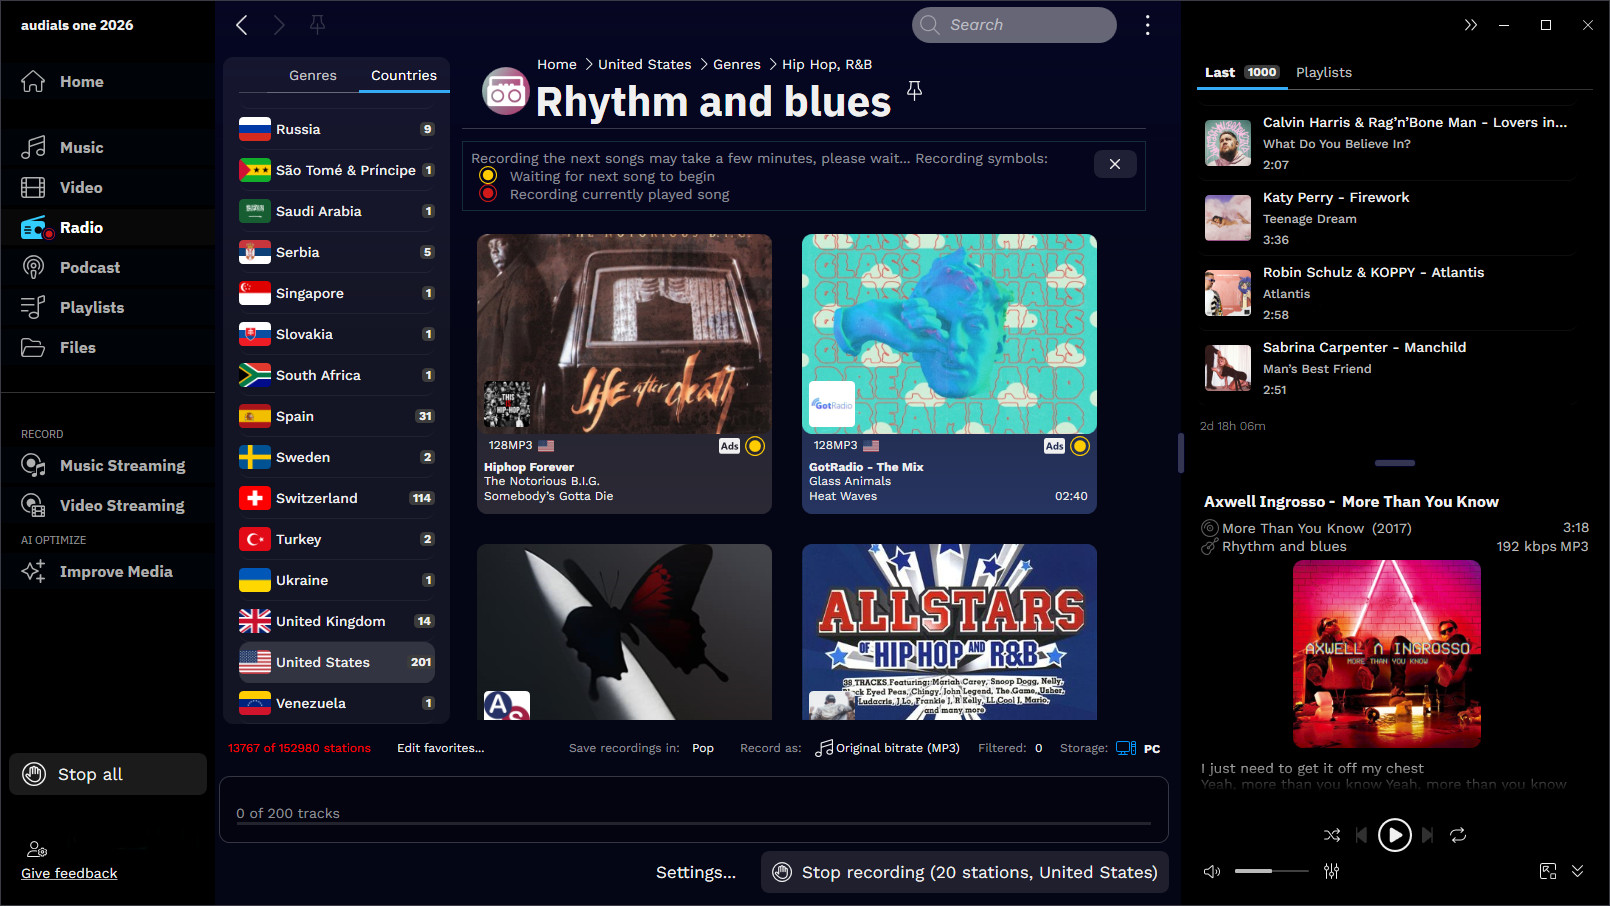
Task: Open Settings... button
Action: (696, 872)
